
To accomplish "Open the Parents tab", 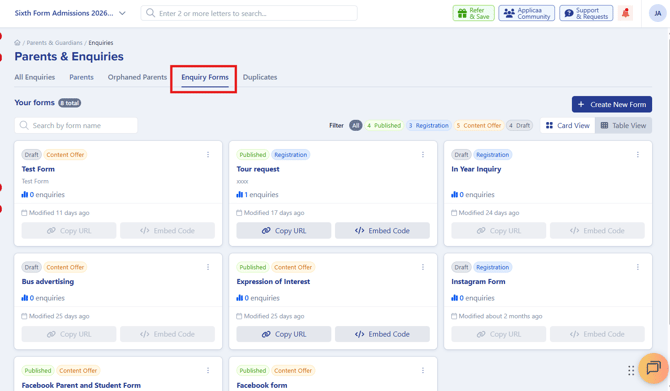I will (x=81, y=77).
